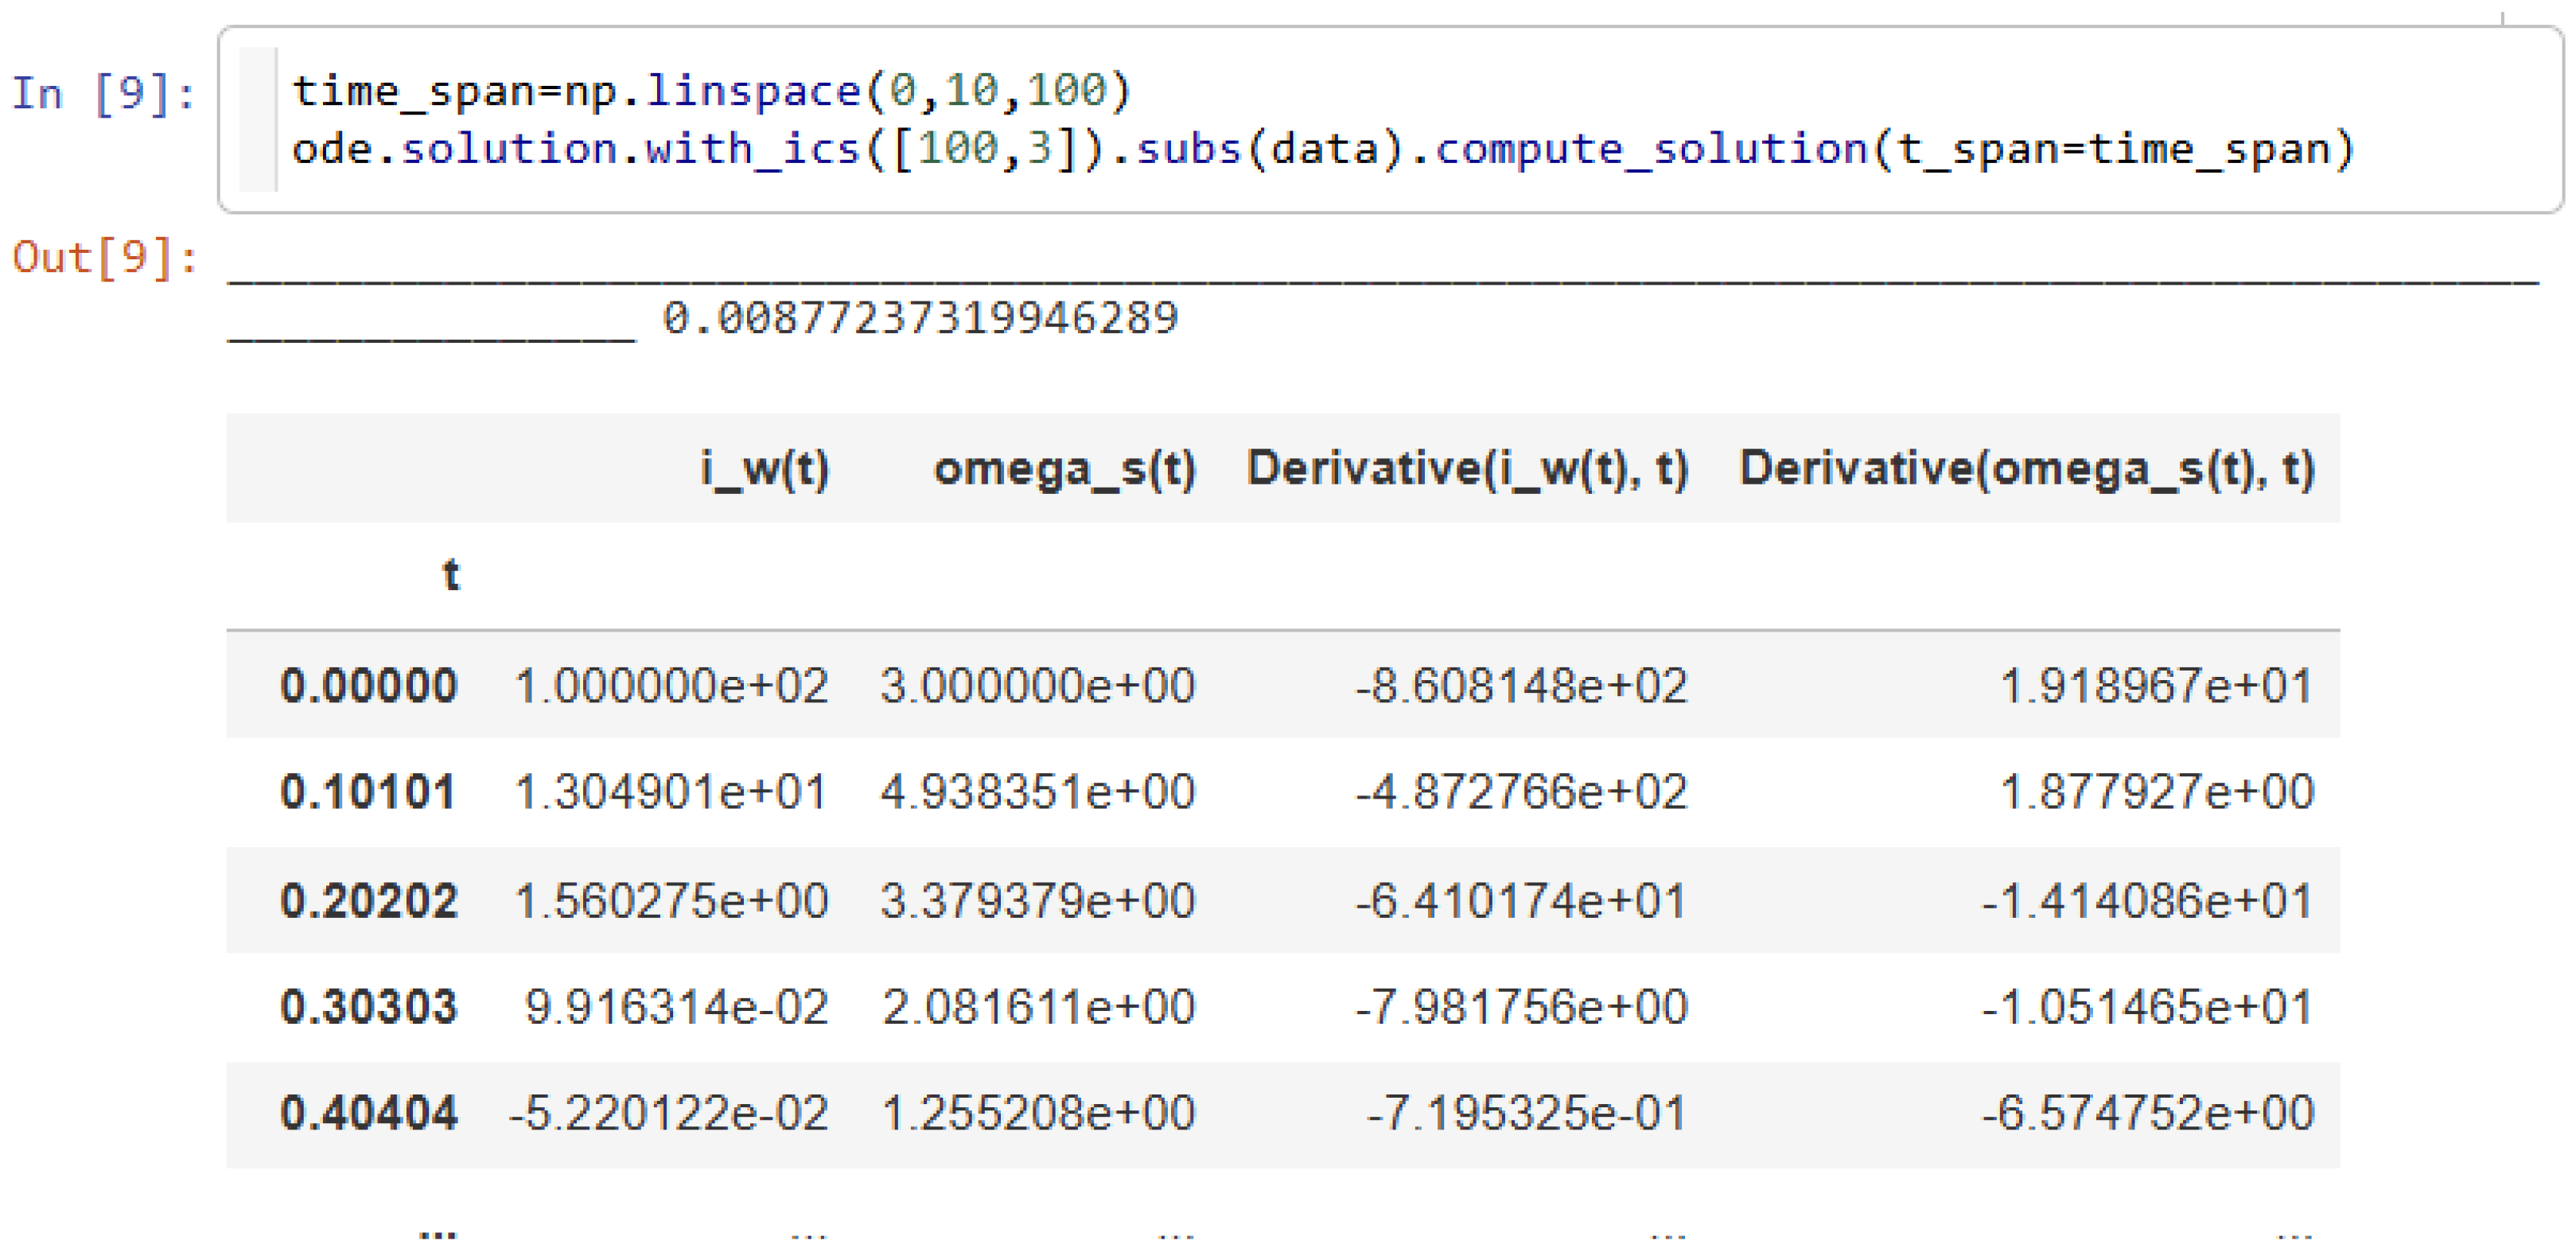This screenshot has width=2576, height=1252.
Task: Click the omega_s(t) column header
Action: tap(1064, 468)
